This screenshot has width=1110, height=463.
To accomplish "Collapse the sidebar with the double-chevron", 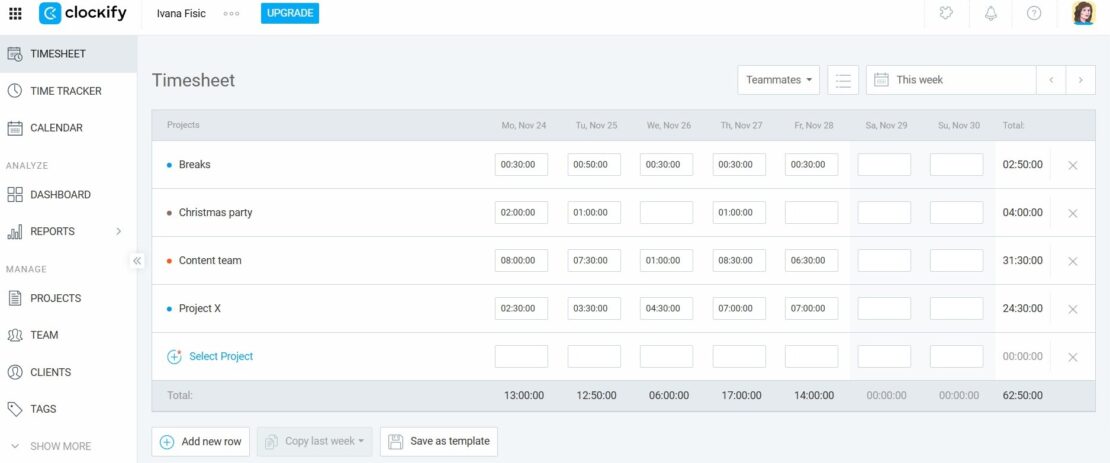I will tap(137, 261).
